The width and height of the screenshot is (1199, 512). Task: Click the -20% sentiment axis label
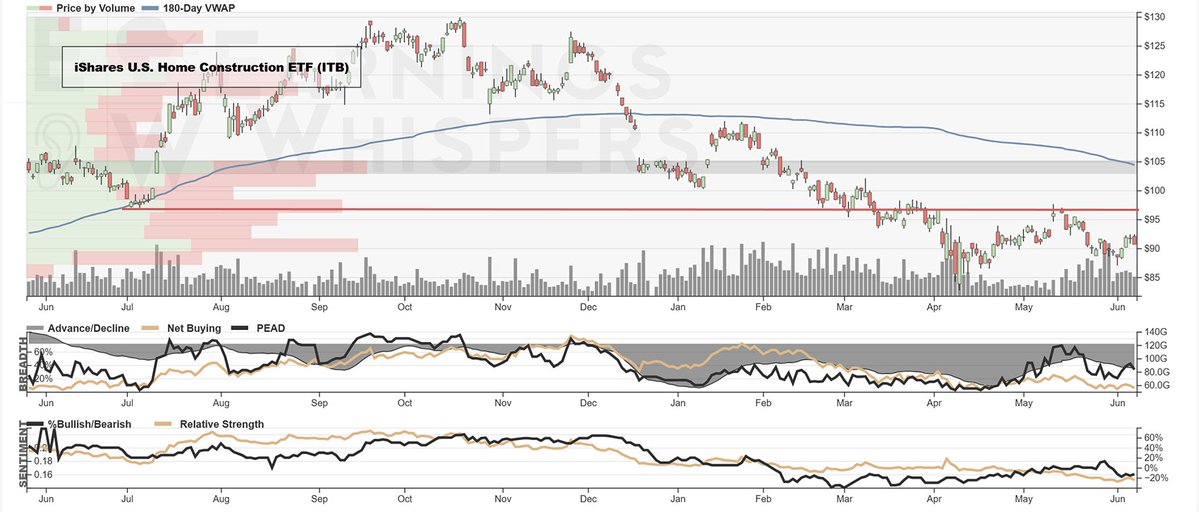(x=1155, y=478)
